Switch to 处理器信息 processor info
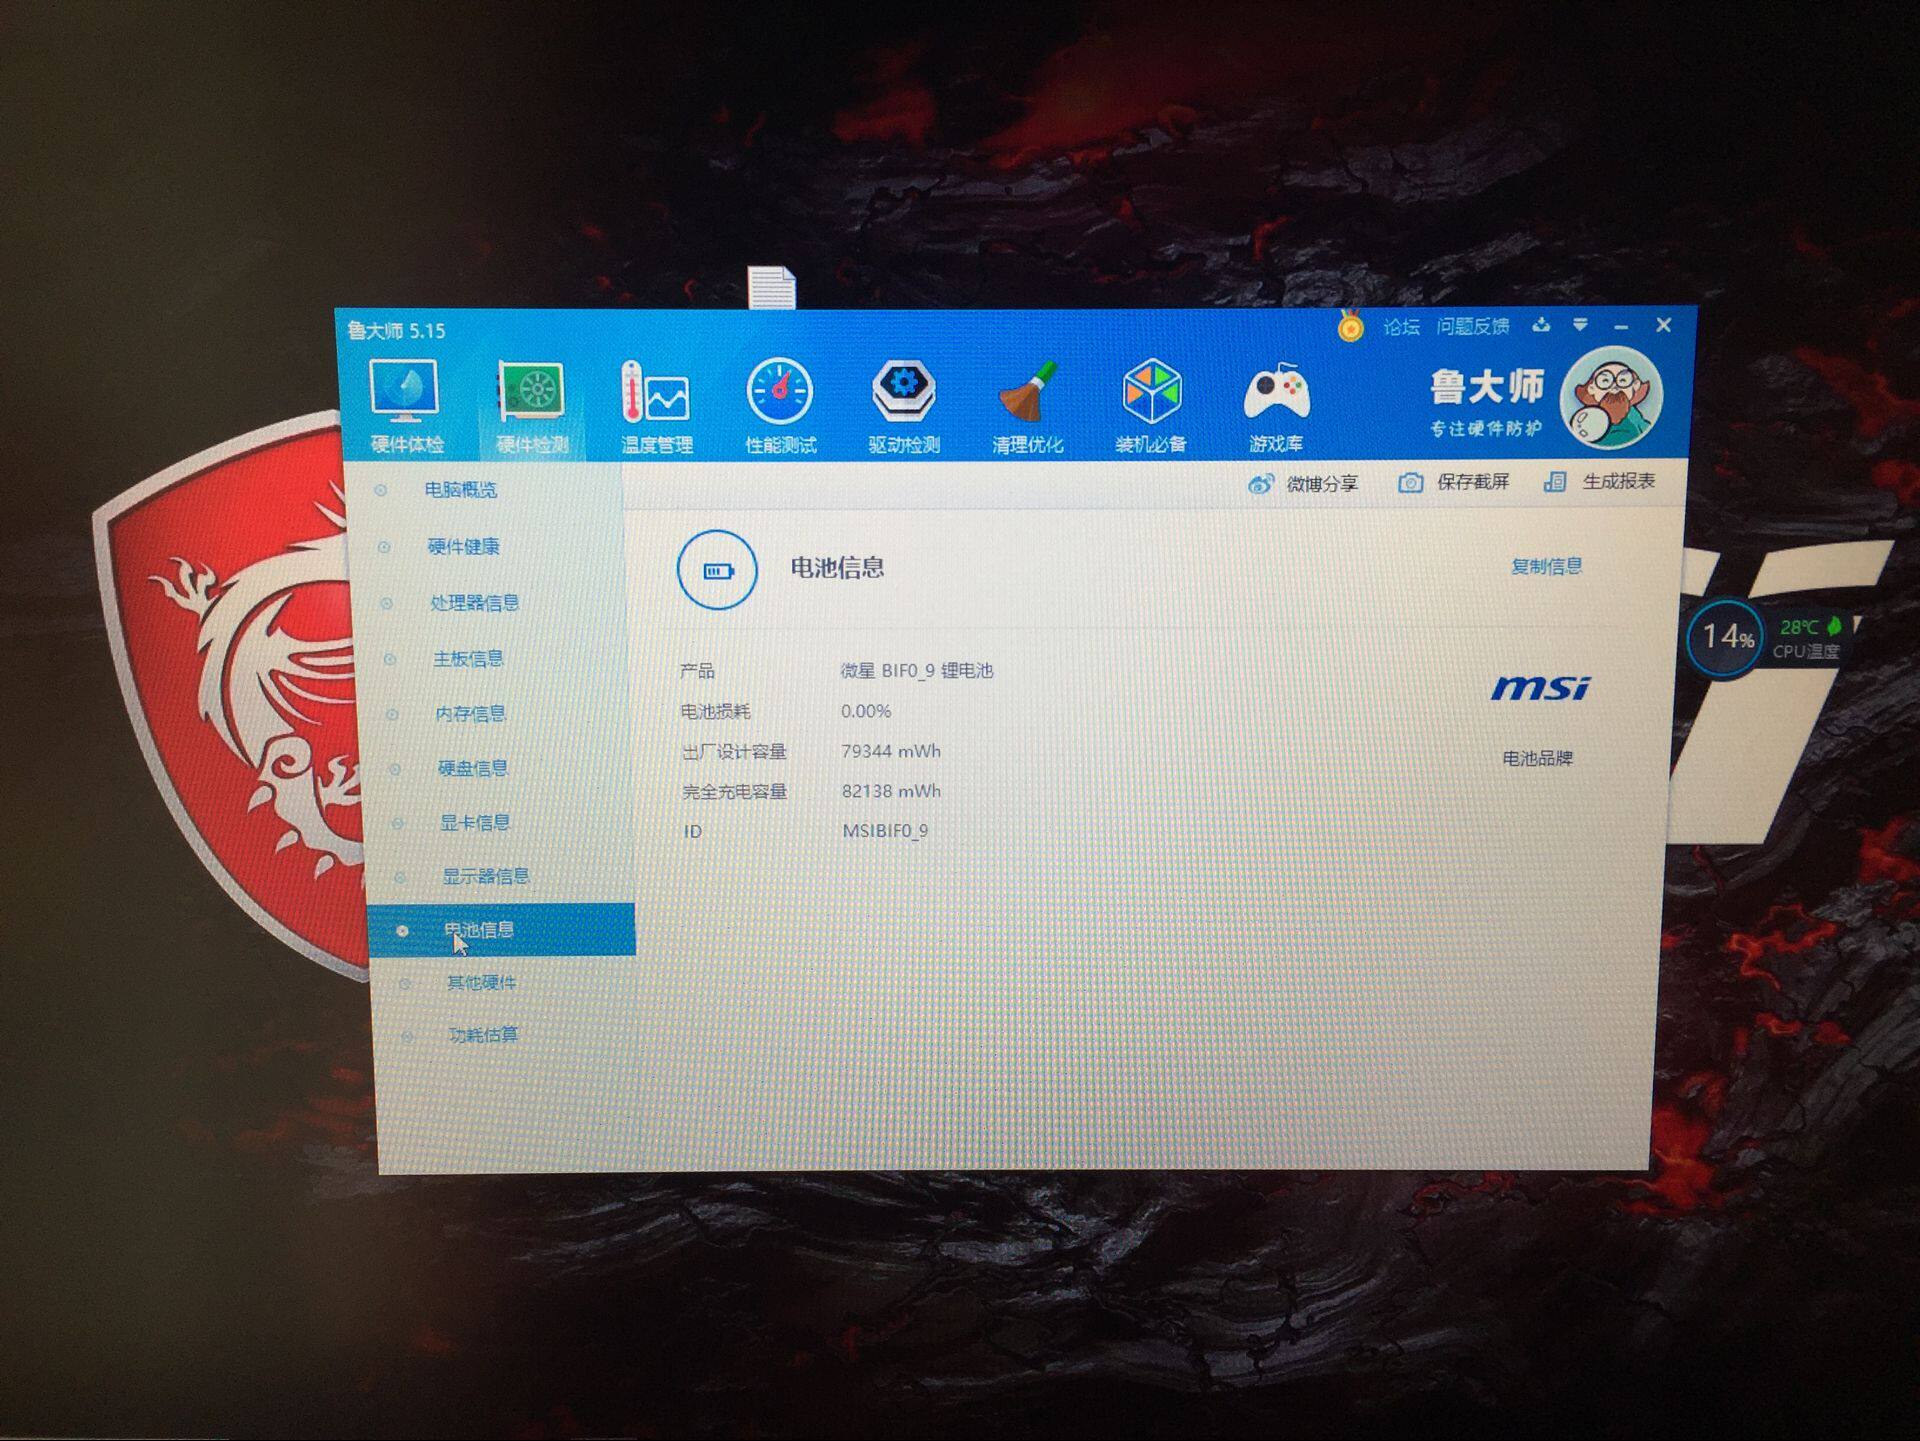 (474, 603)
